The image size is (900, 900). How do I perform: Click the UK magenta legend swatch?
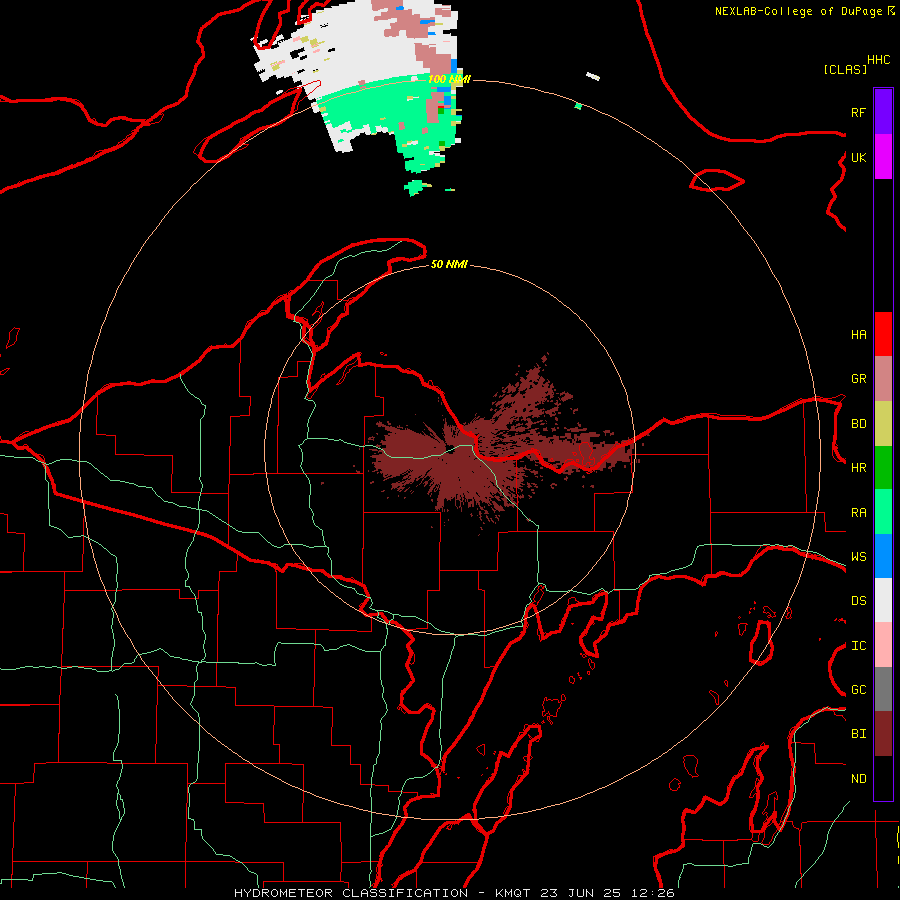[883, 157]
